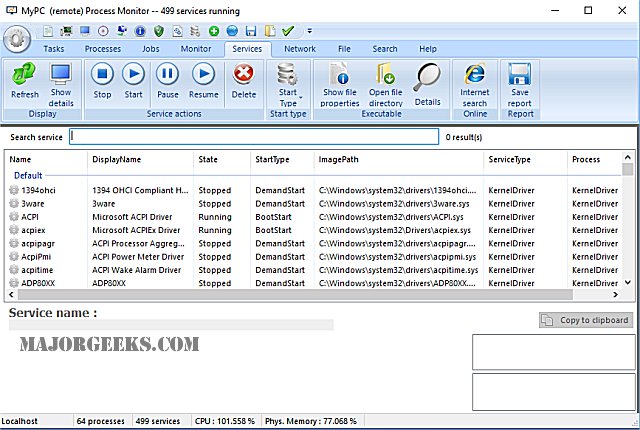Screen dimensions: 640x430
Task: Sort by the ServiceType column header
Action: coord(525,160)
